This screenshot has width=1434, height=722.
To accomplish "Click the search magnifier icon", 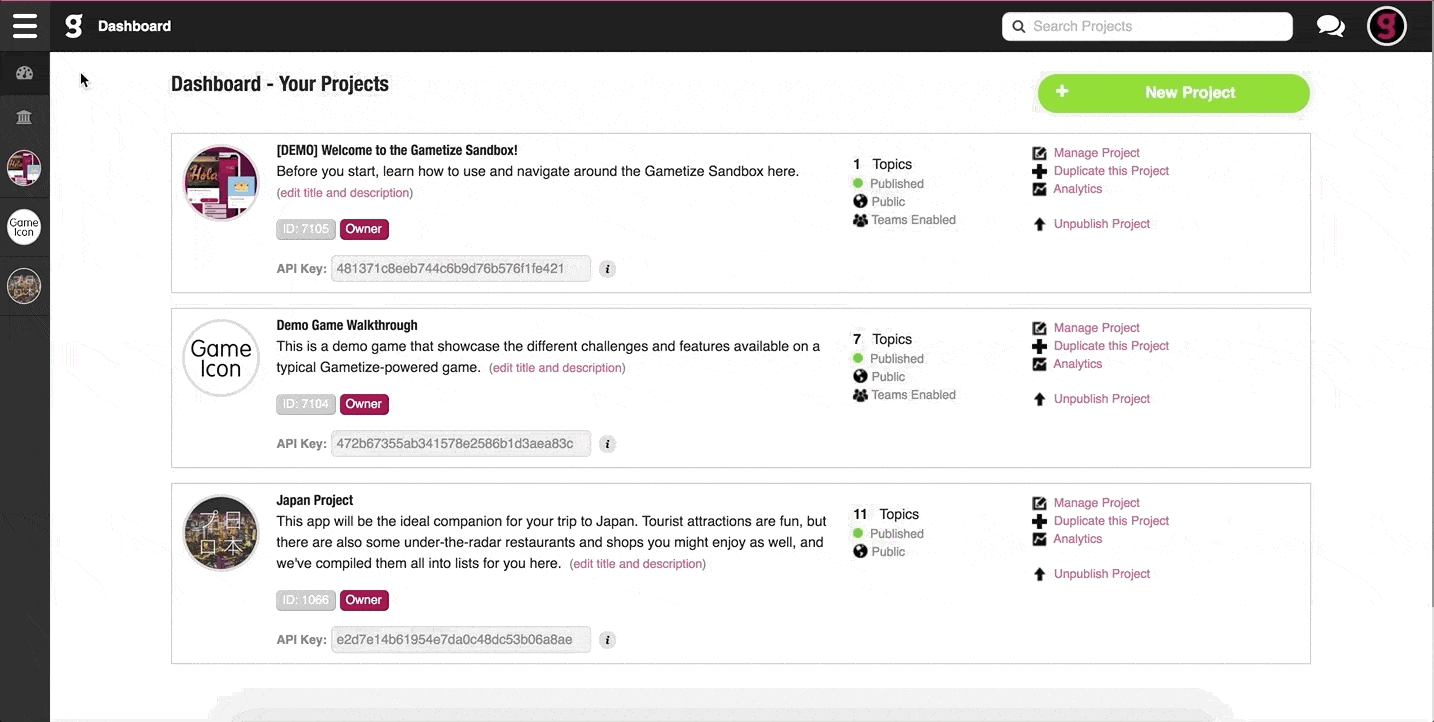I will (1019, 27).
